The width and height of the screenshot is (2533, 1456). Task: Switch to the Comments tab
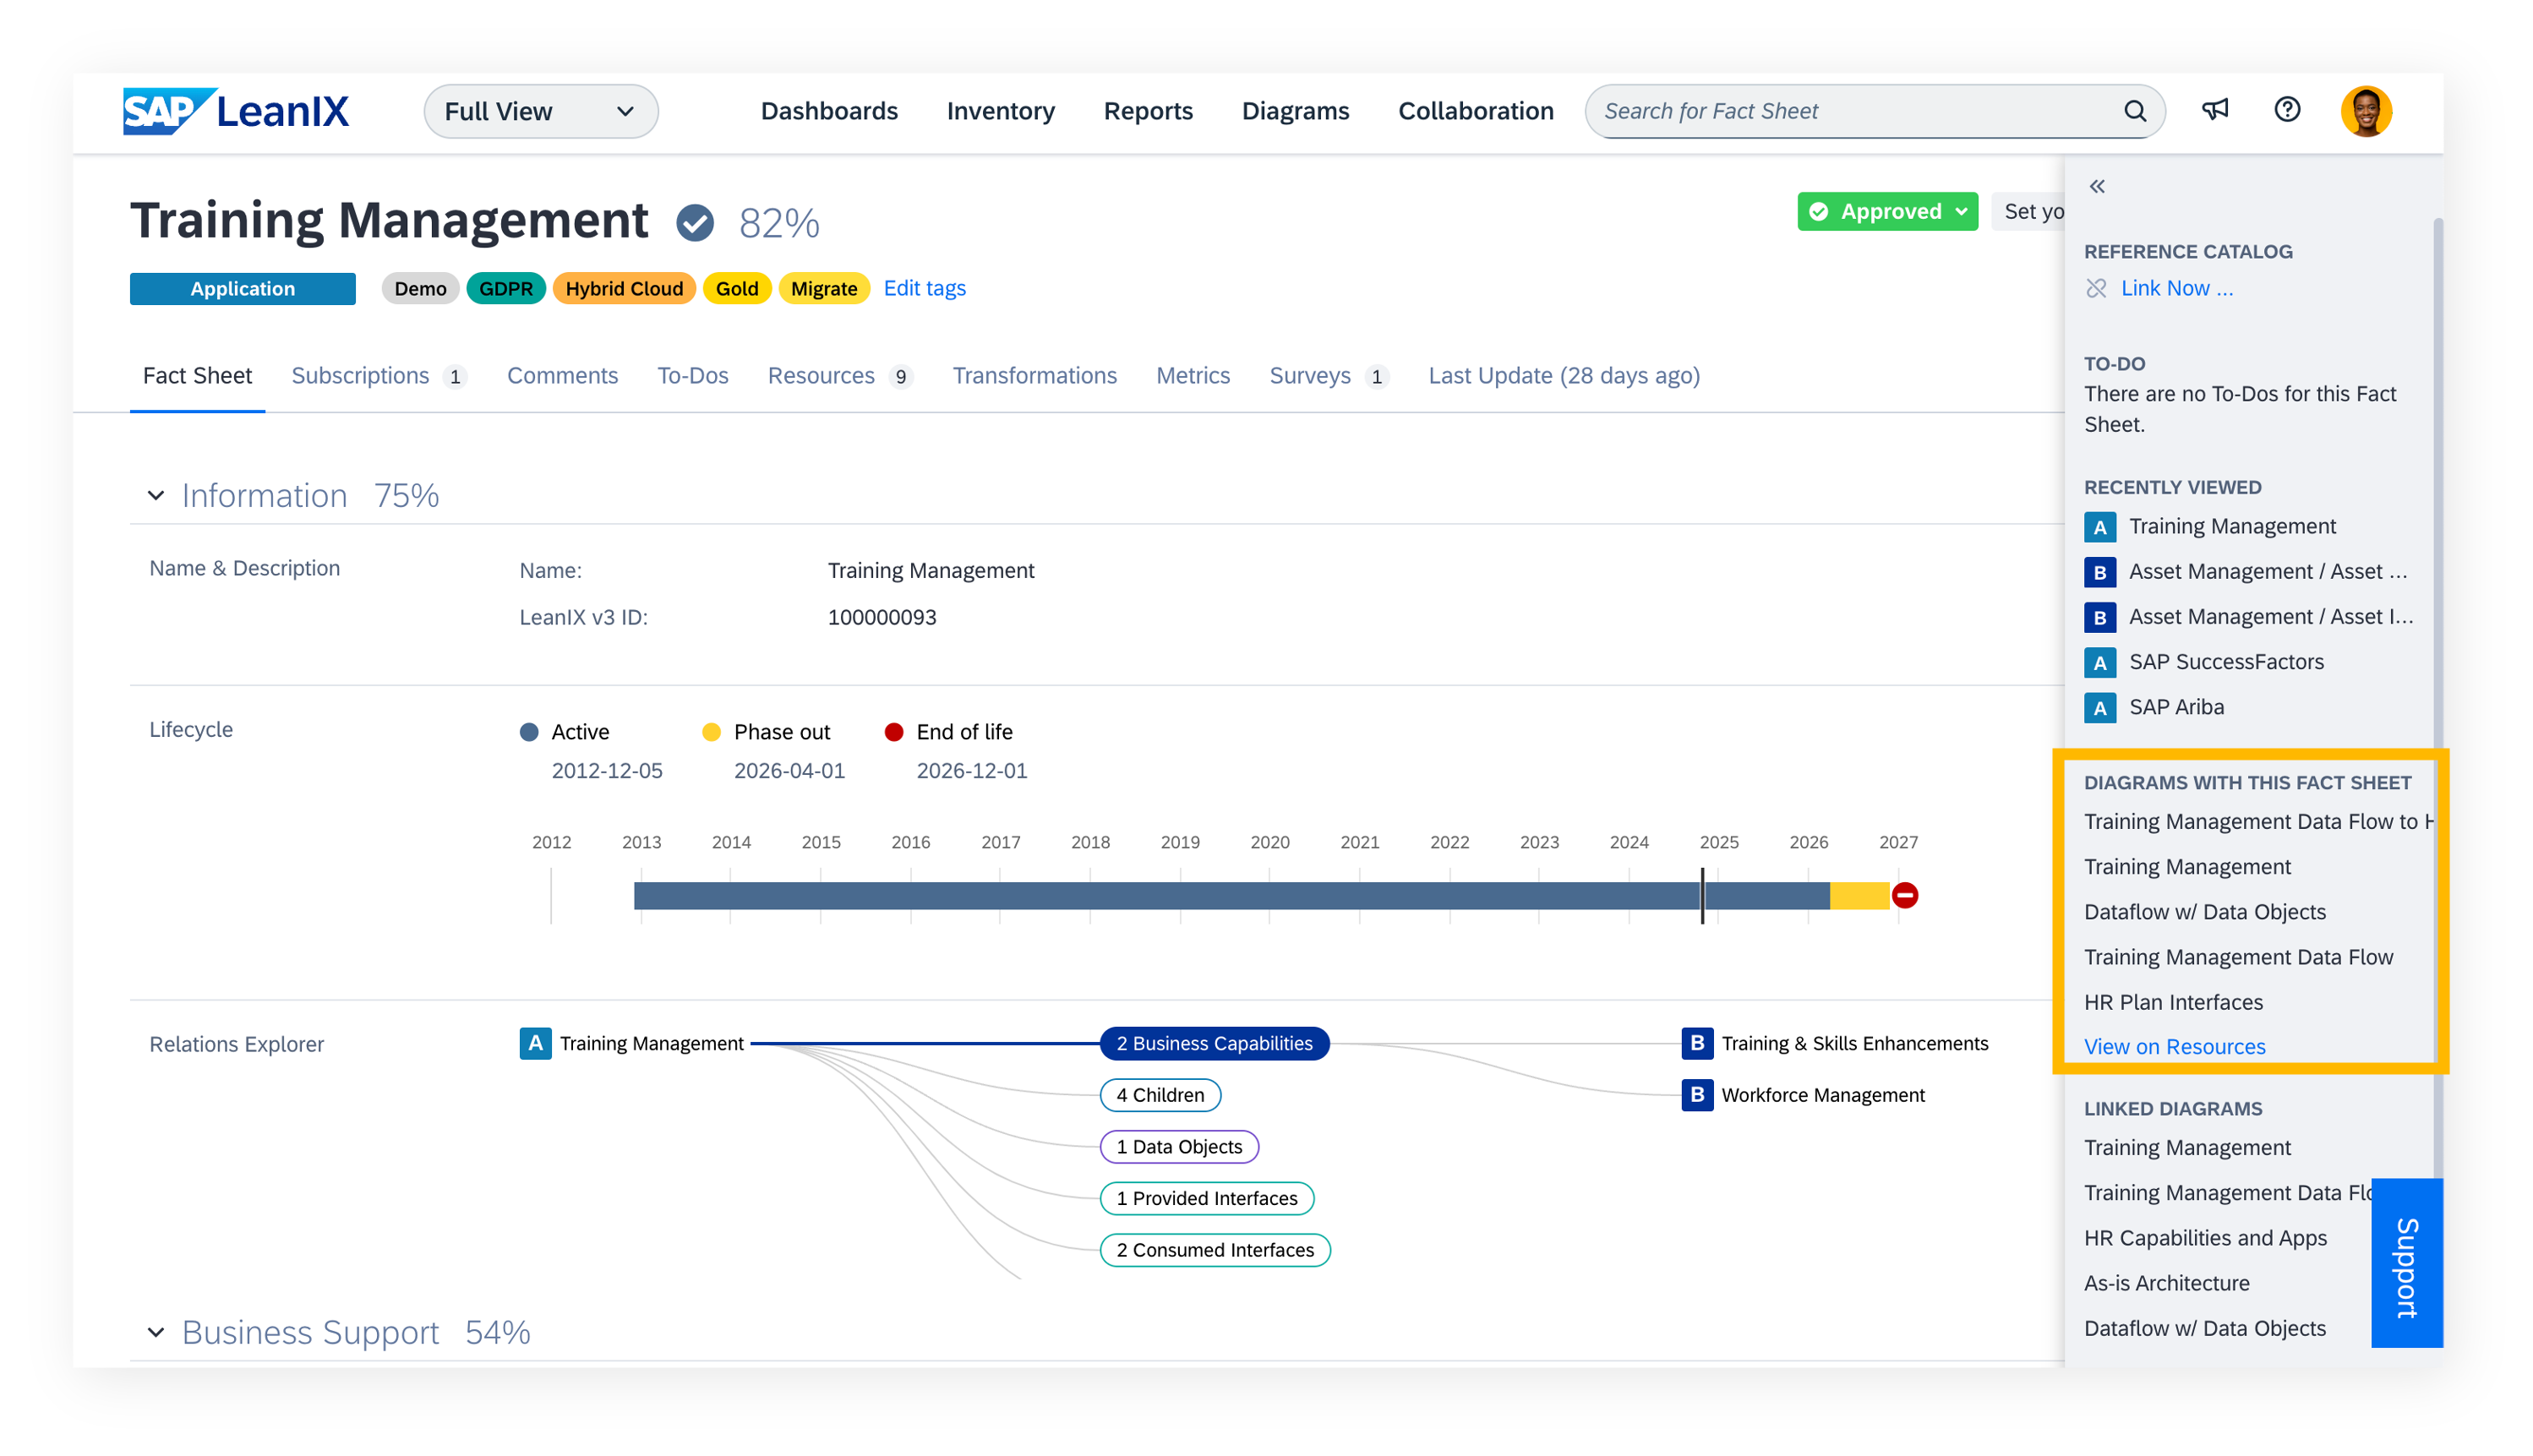click(562, 376)
